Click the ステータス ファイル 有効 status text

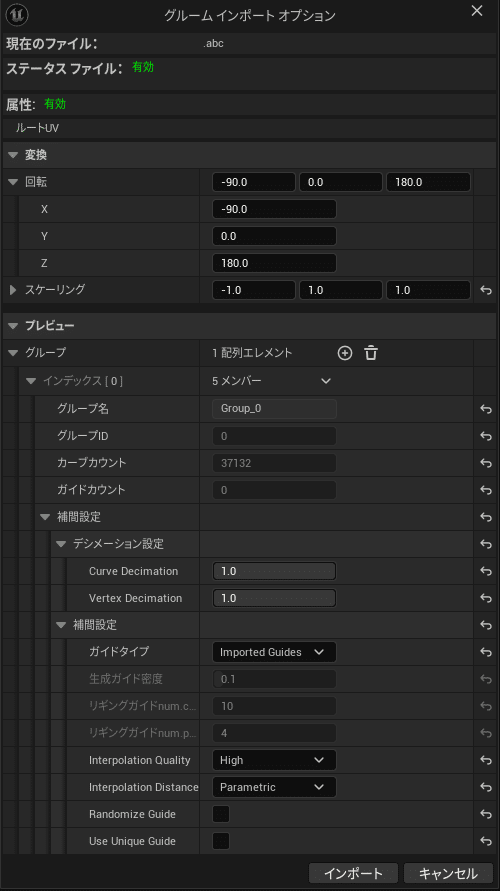[143, 67]
